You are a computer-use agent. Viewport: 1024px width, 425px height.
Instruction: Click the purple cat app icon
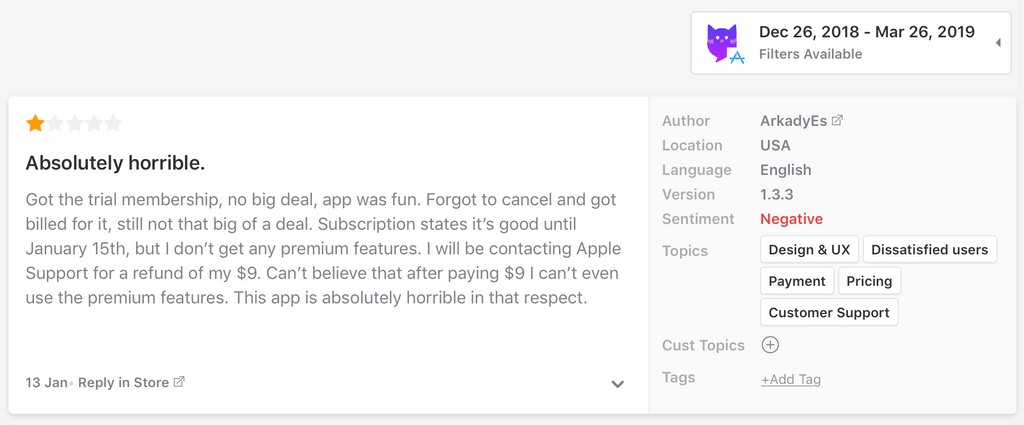click(x=722, y=42)
